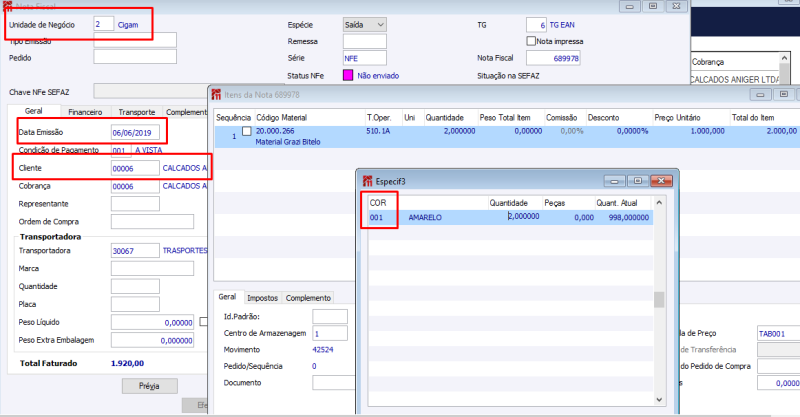Open Complemento tab in Itens da Nota
This screenshot has height=417, width=800.
point(308,298)
